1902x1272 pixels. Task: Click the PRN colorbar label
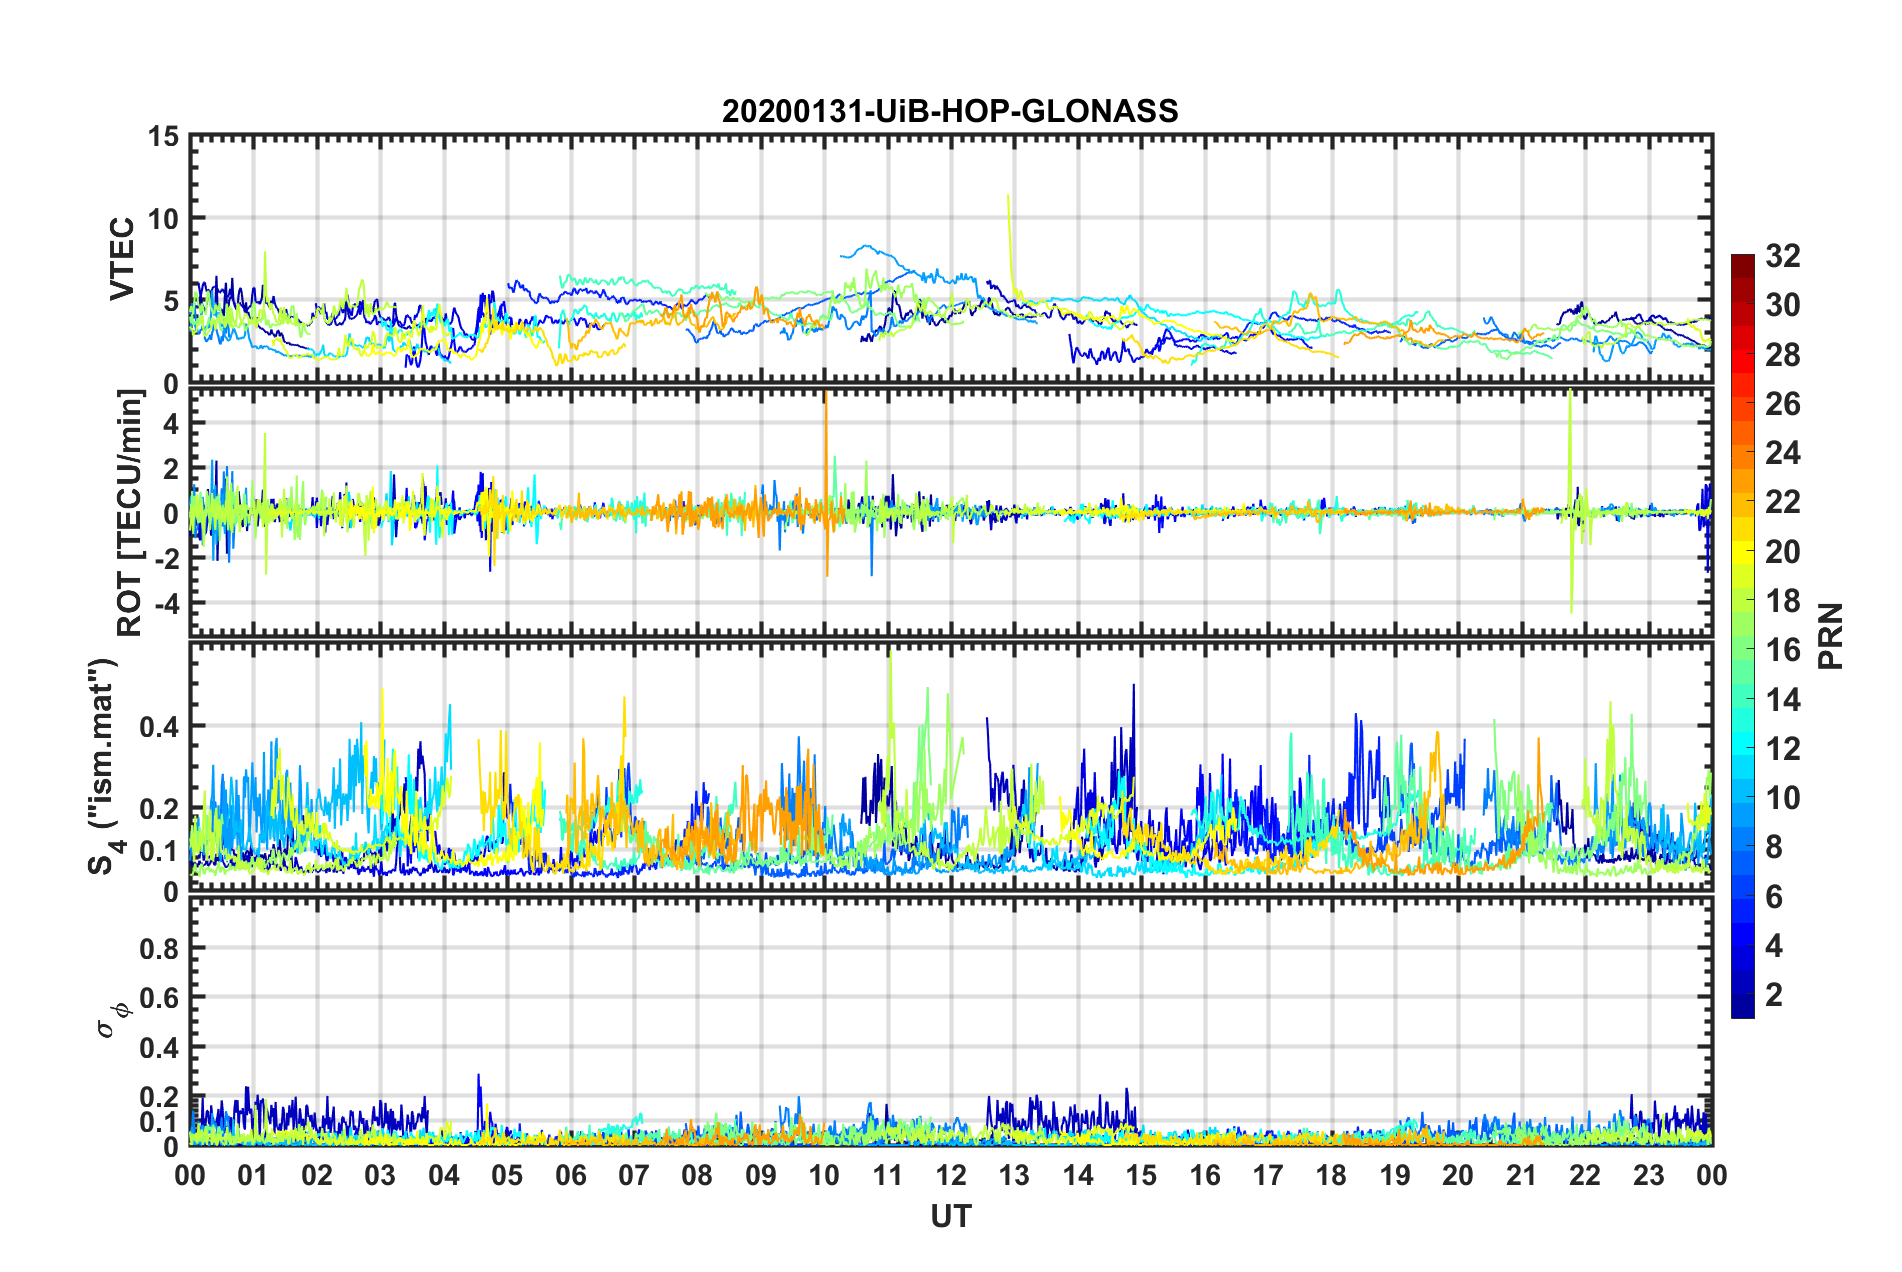[1831, 636]
